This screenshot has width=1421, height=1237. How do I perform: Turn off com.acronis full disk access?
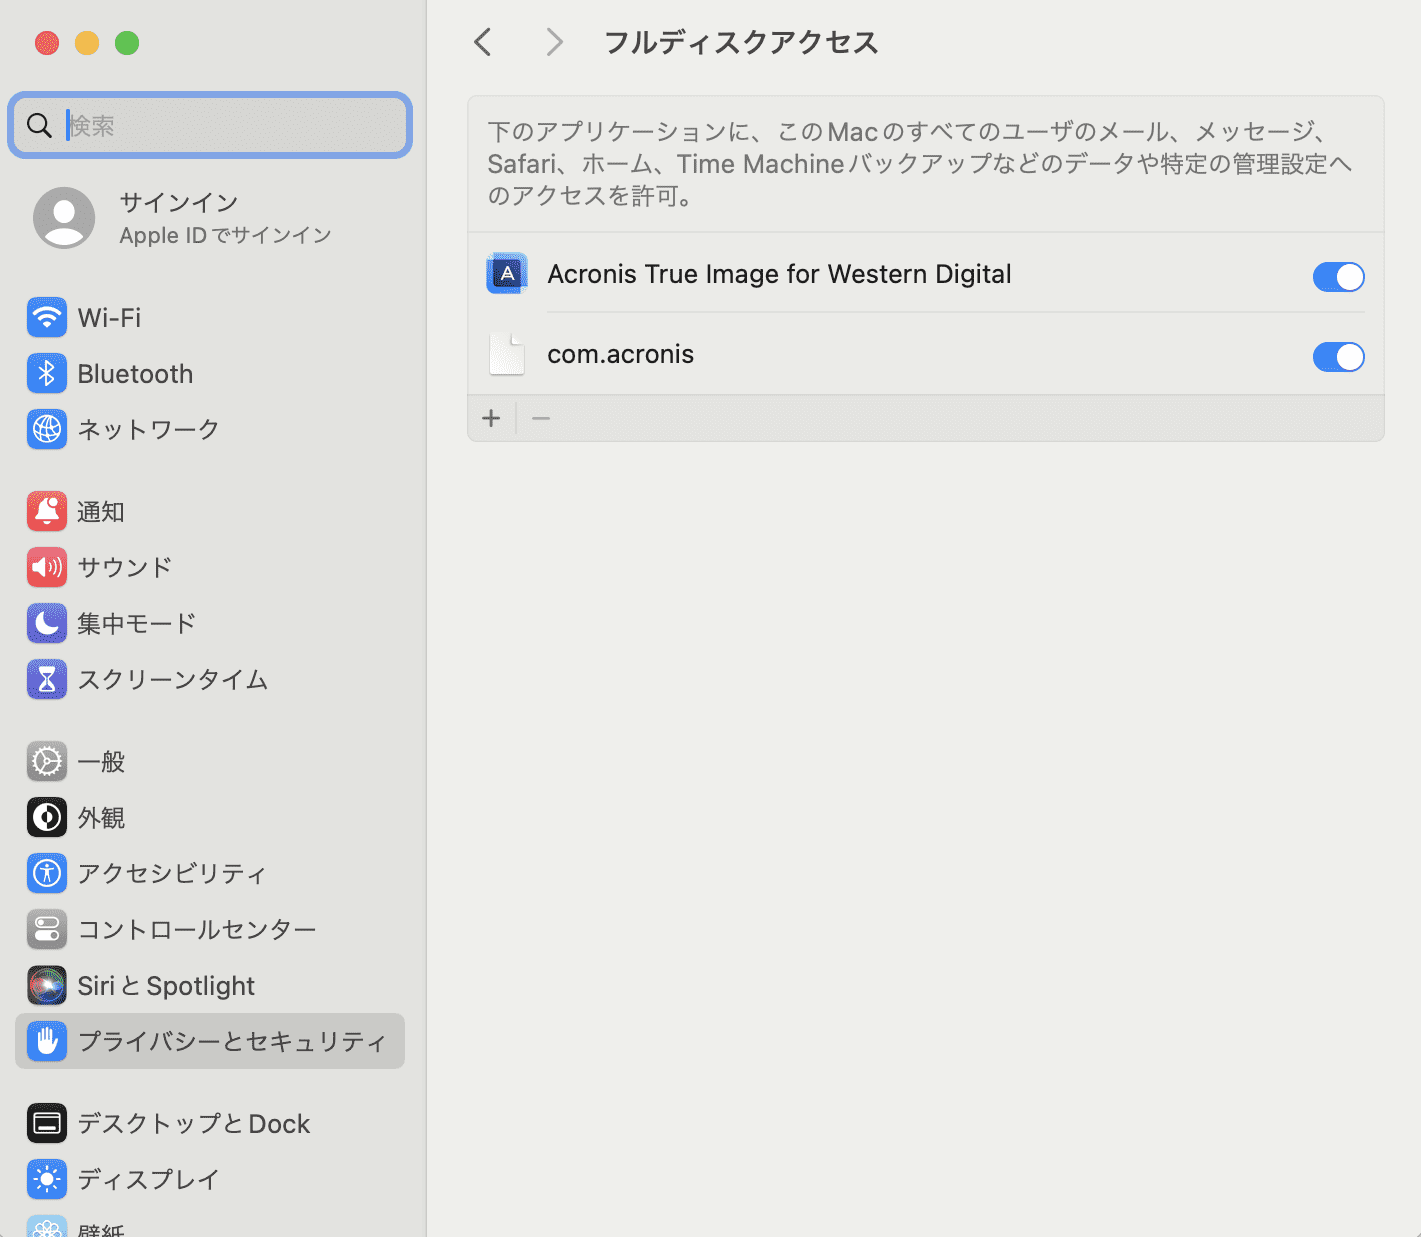point(1338,357)
